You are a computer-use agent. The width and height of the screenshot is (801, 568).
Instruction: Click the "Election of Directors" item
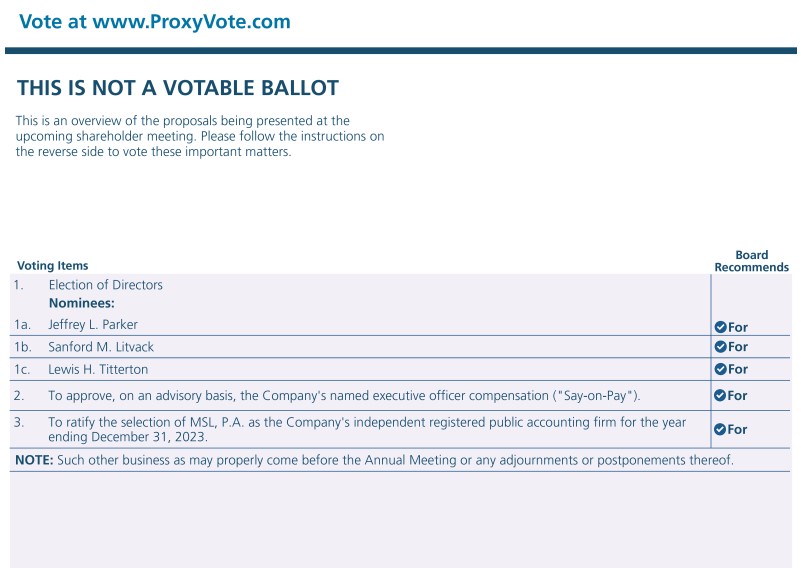point(105,285)
